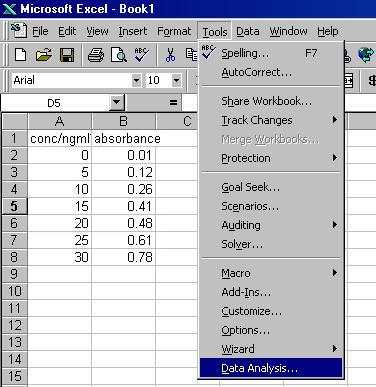Choose AutoCorrect from Tools menu

(x=271, y=72)
